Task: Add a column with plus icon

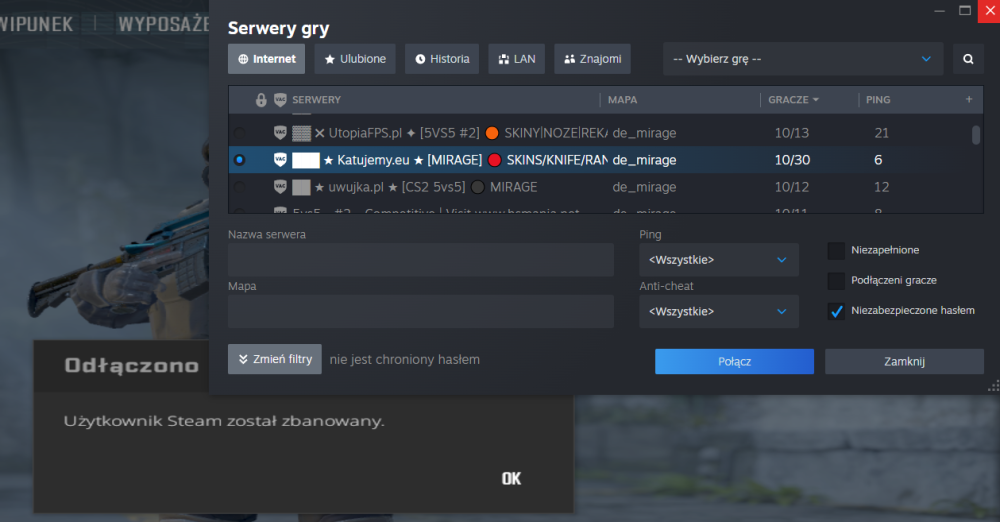Action: (x=969, y=99)
